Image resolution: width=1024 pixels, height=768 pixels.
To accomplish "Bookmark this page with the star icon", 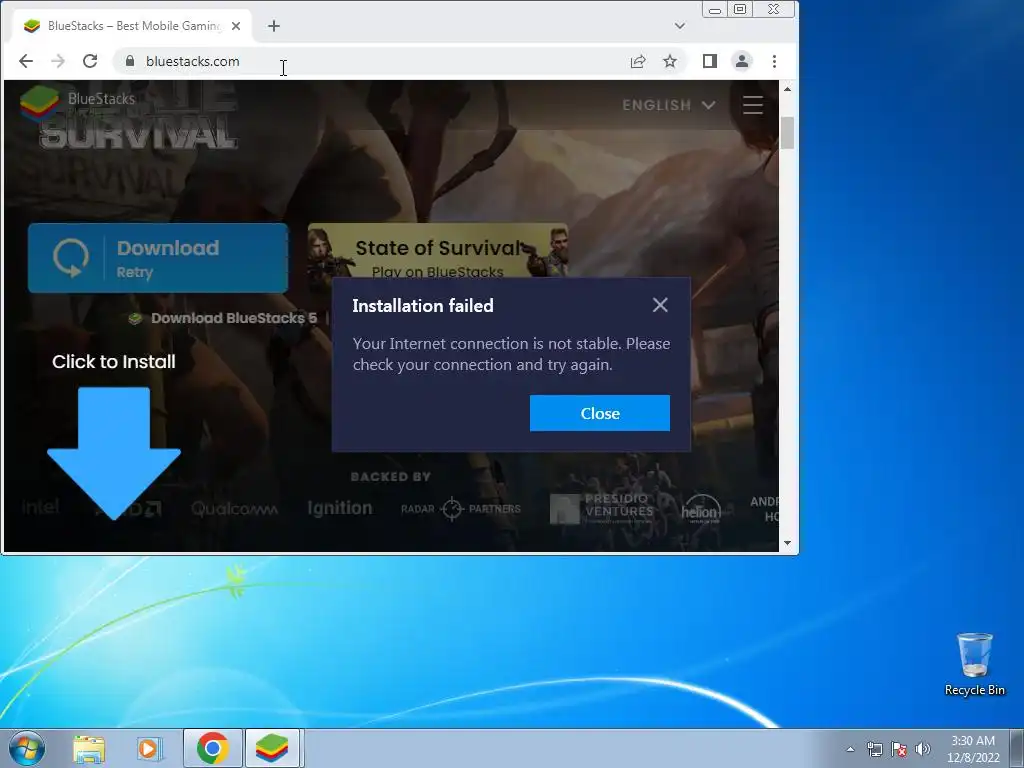I will pyautogui.click(x=670, y=61).
